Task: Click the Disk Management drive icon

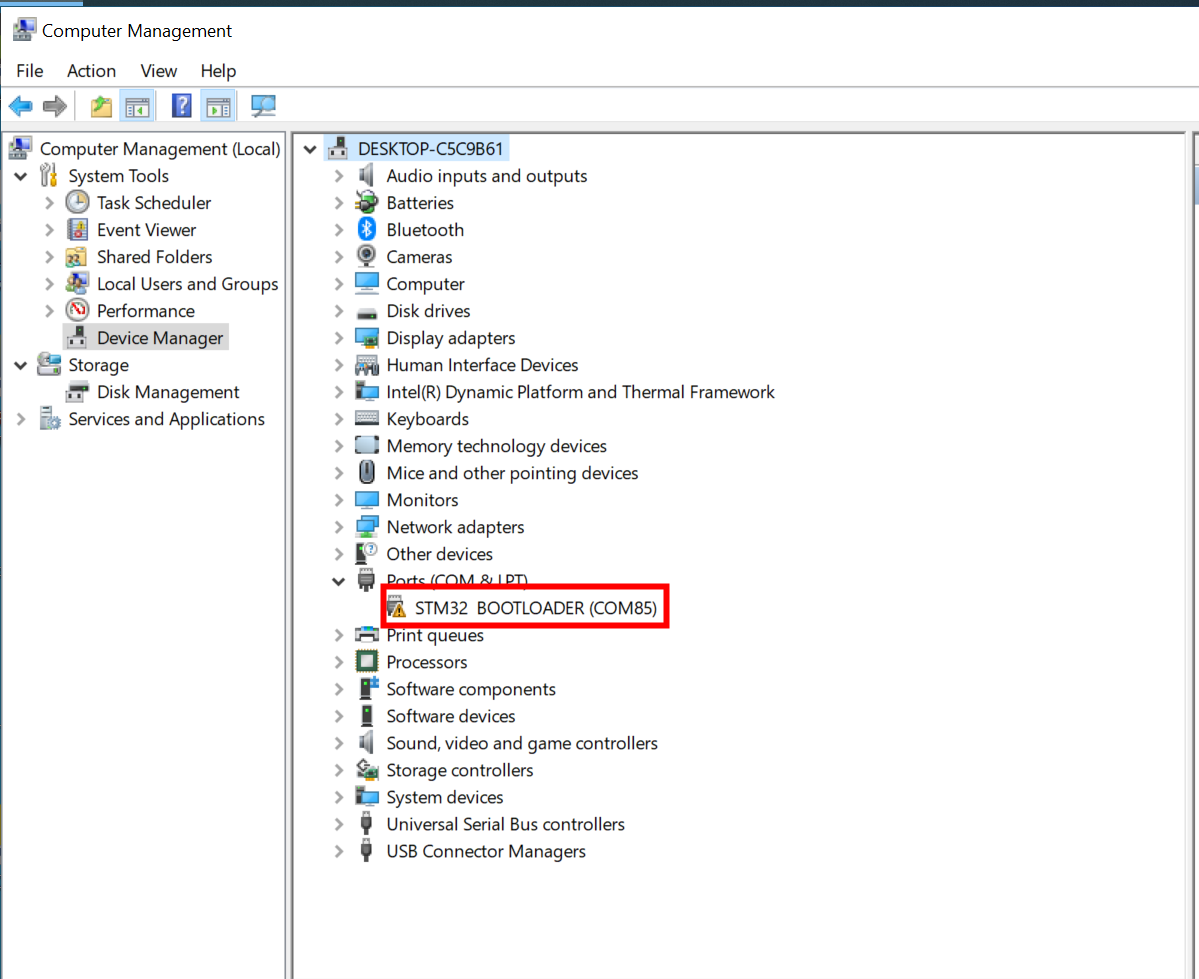Action: (77, 392)
